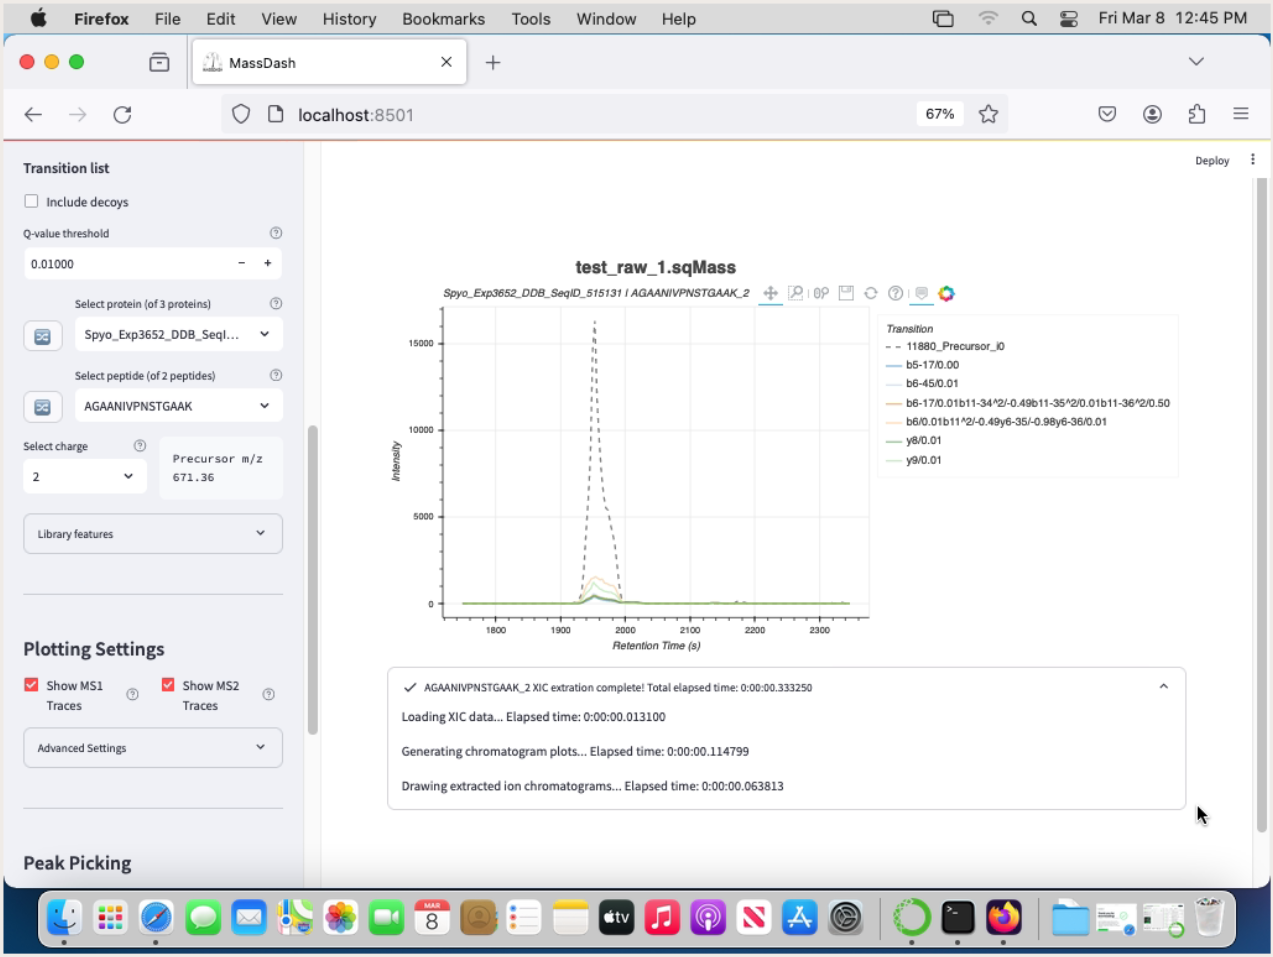Open the Select charge dropdown
The height and width of the screenshot is (957, 1273).
[x=85, y=477]
